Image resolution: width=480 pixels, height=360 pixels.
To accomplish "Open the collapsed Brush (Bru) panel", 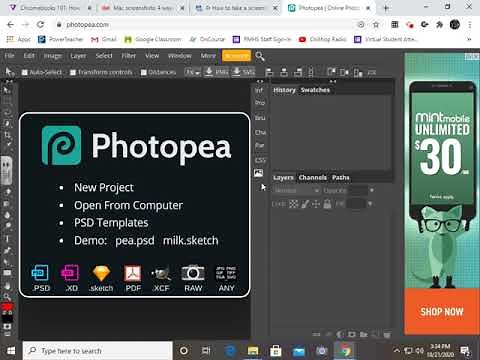I will (260, 118).
